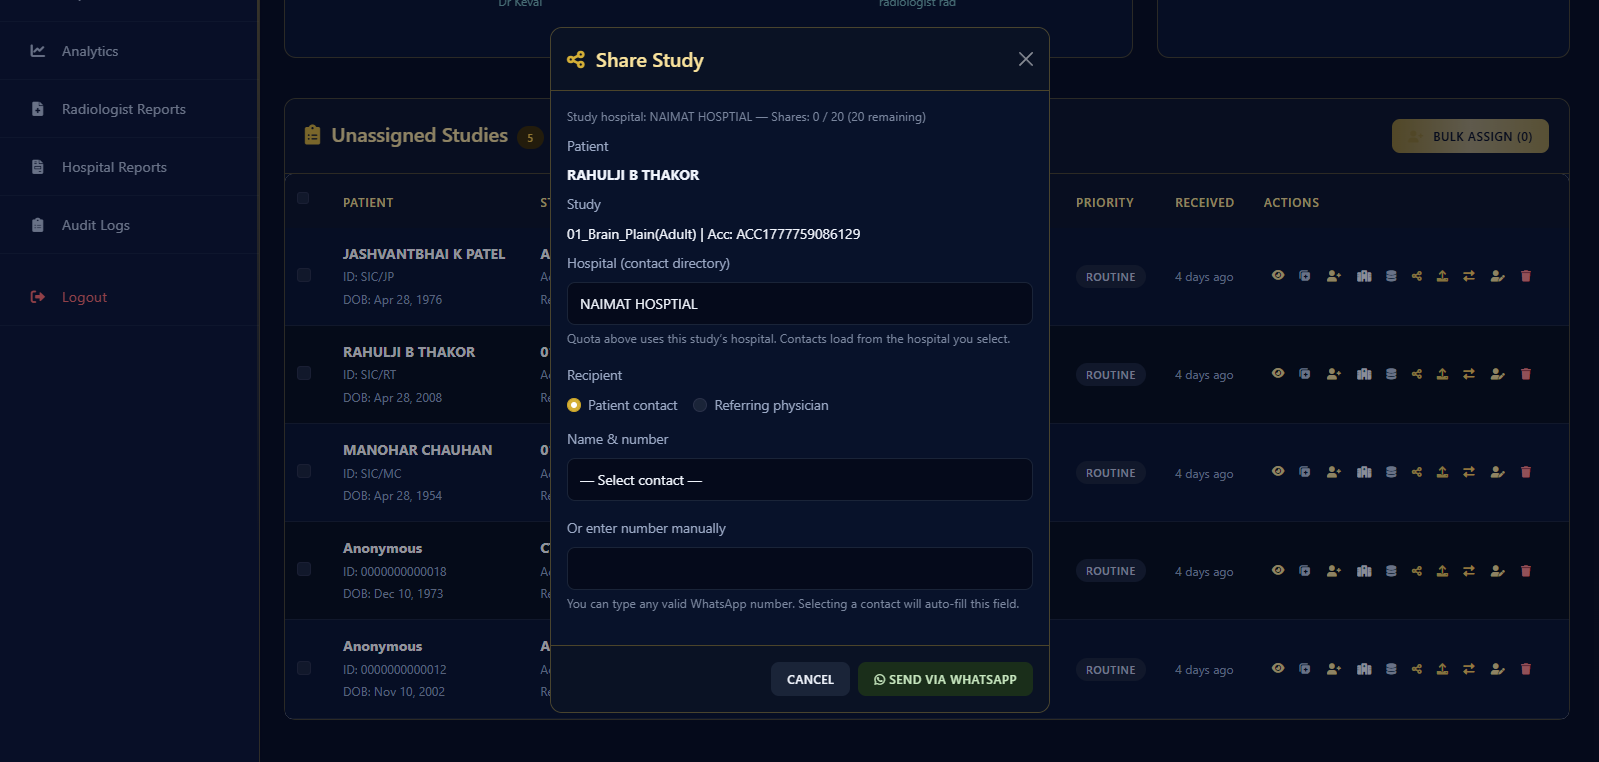Image resolution: width=1599 pixels, height=762 pixels.
Task: Open the Select contact dropdown
Action: click(x=800, y=480)
